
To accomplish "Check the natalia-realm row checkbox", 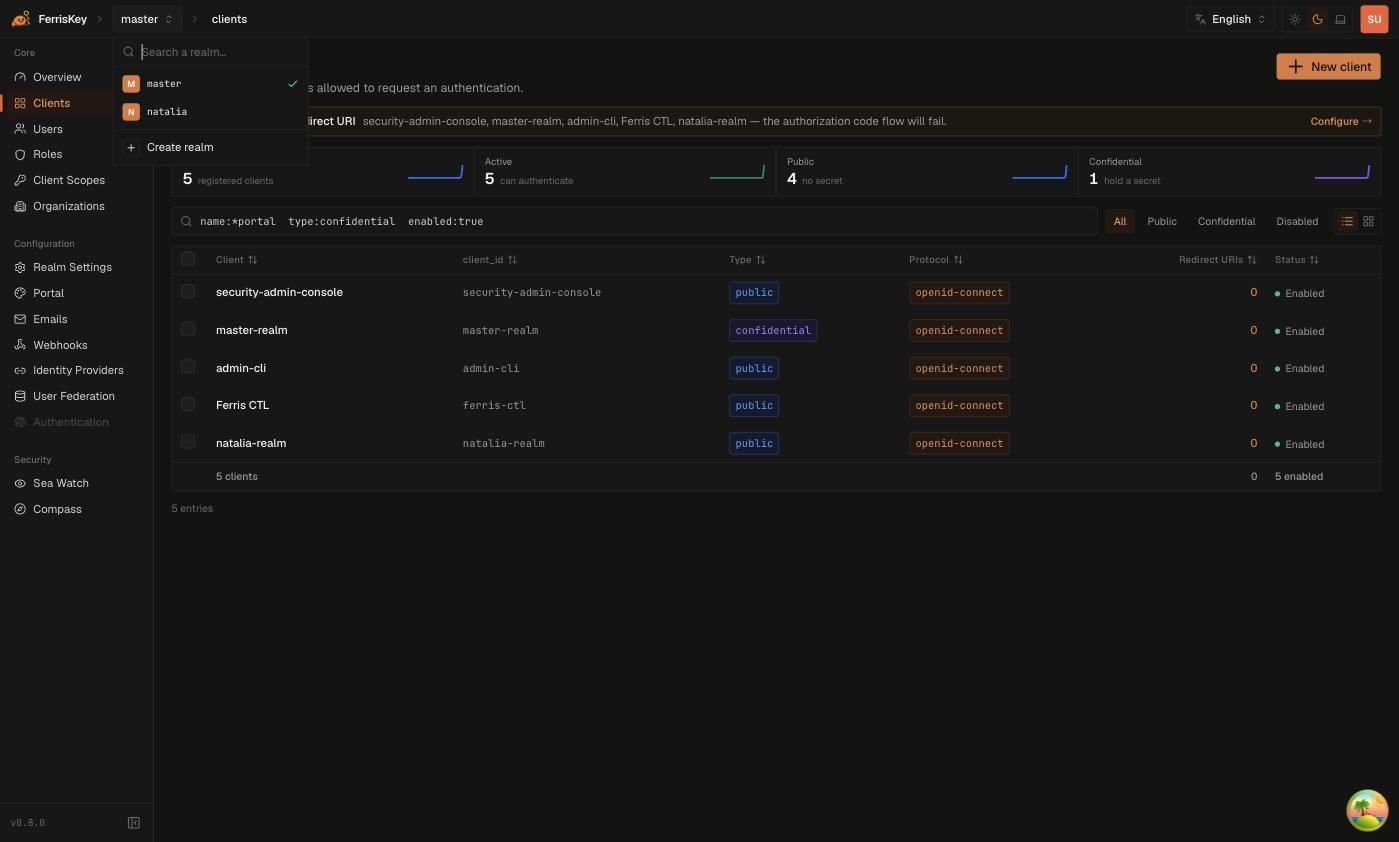I will pos(188,441).
